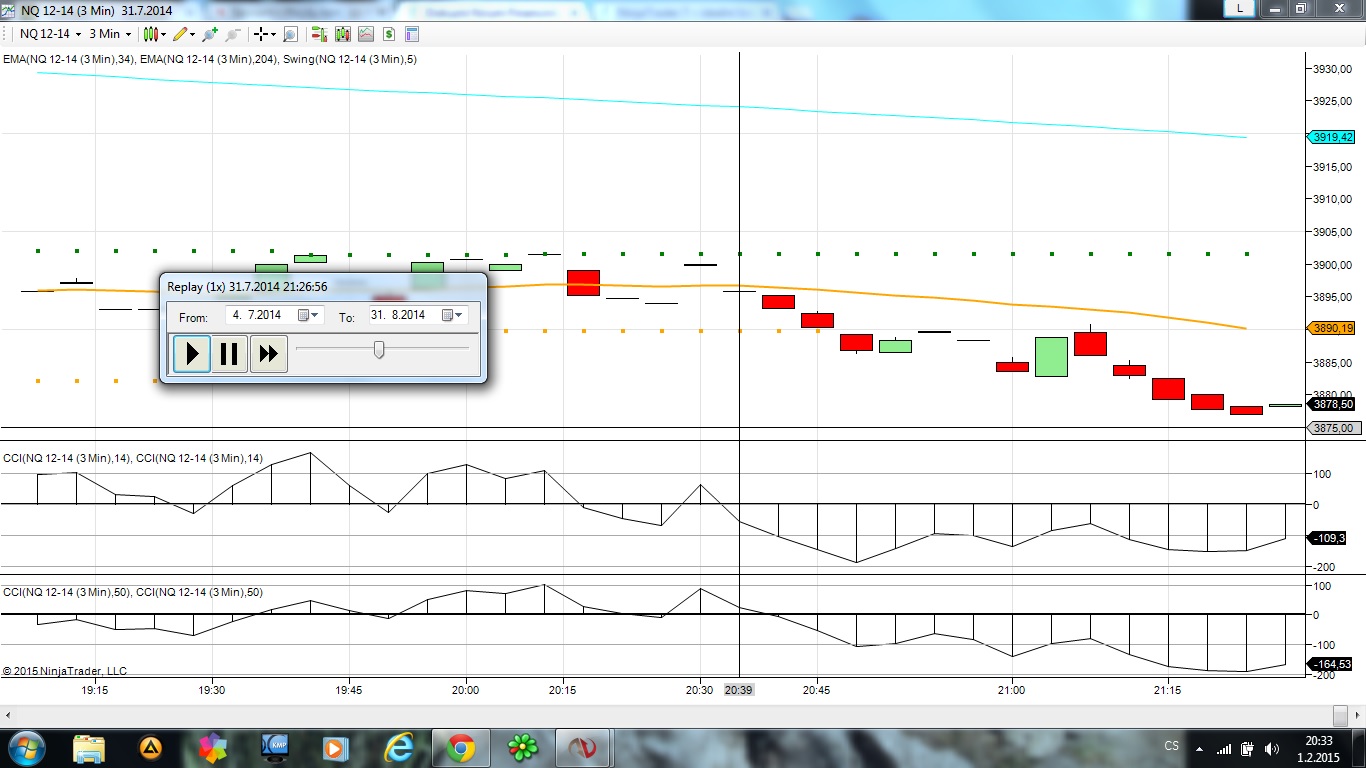Viewport: 1366px width, 768px height.
Task: Open the candlestick chart style menu
Action: pos(155,34)
